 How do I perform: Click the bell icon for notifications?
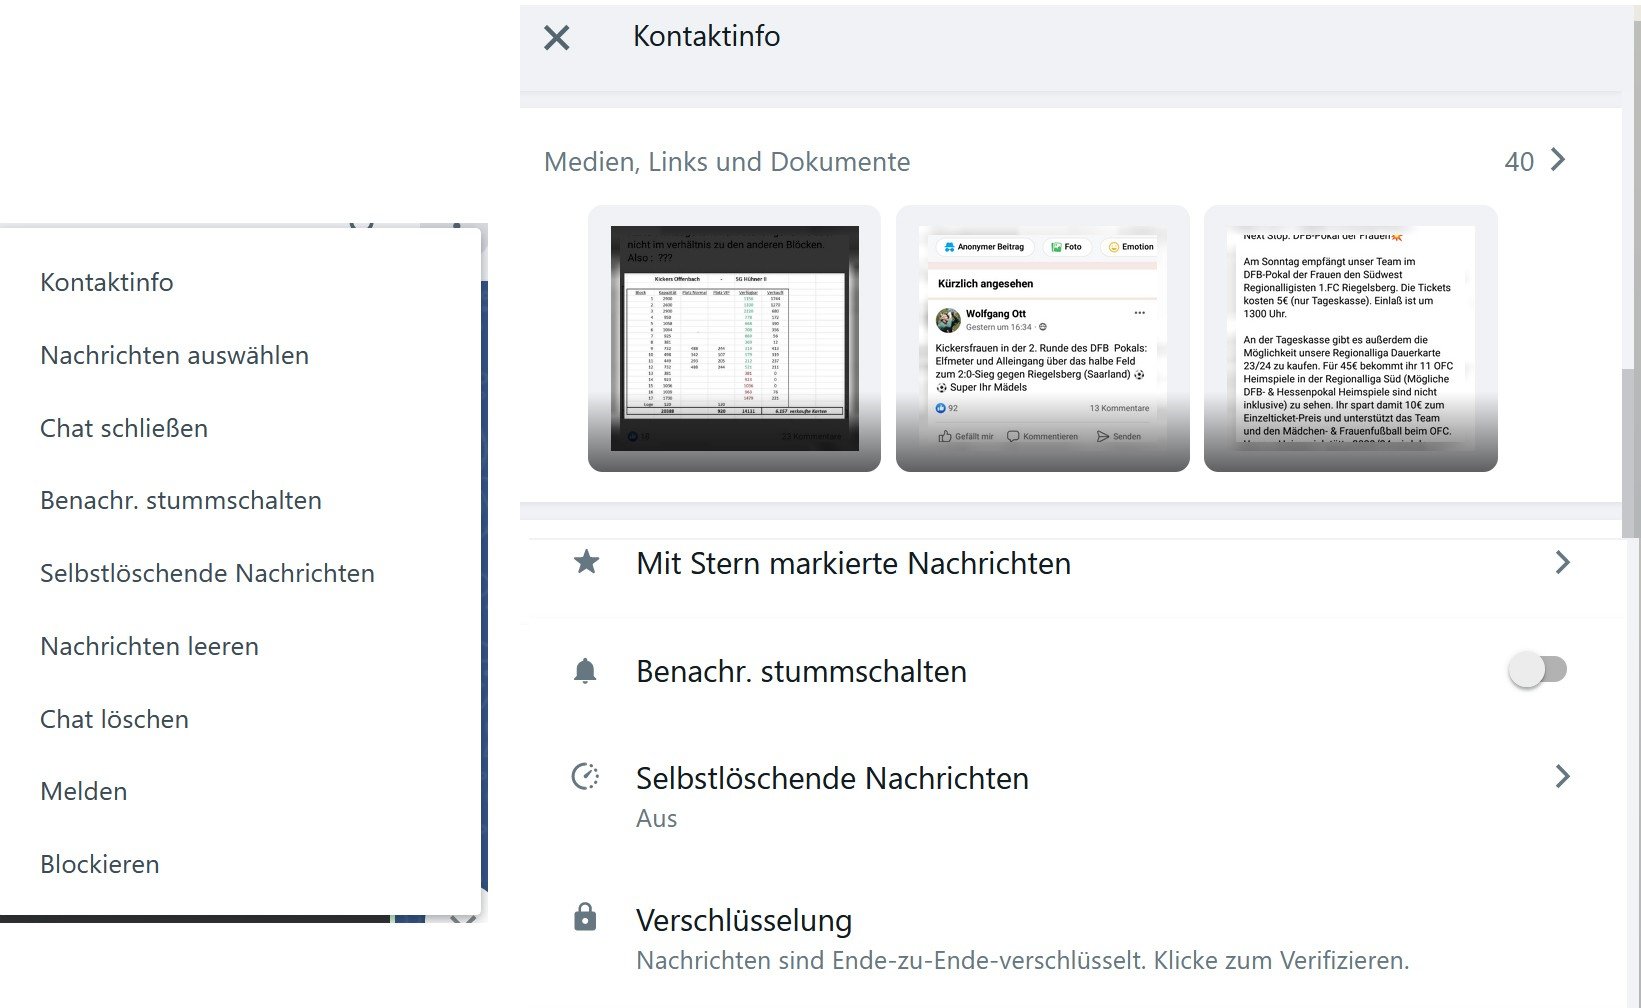pos(585,671)
